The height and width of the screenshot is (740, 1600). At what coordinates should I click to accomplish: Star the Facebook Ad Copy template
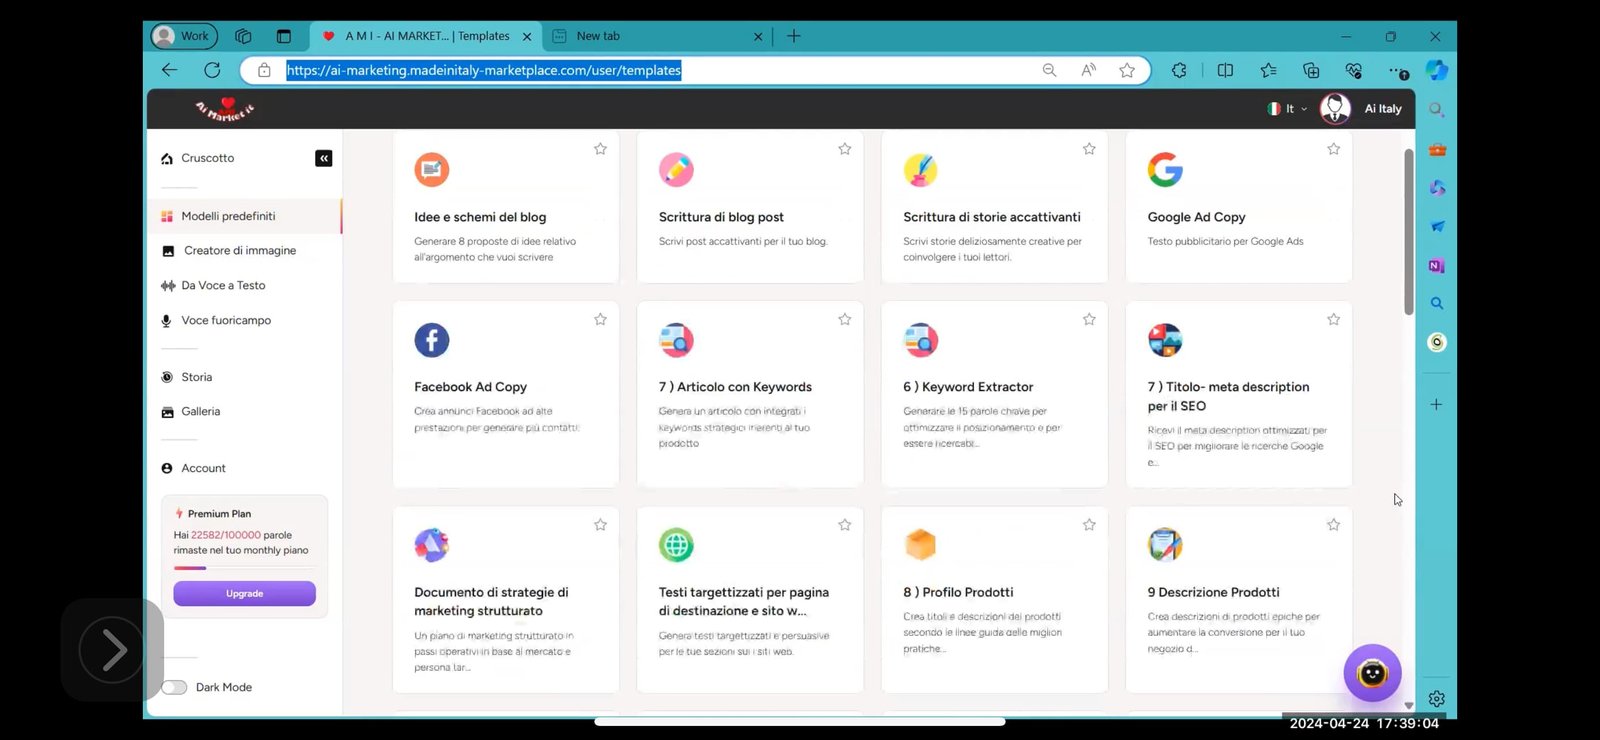[600, 320]
